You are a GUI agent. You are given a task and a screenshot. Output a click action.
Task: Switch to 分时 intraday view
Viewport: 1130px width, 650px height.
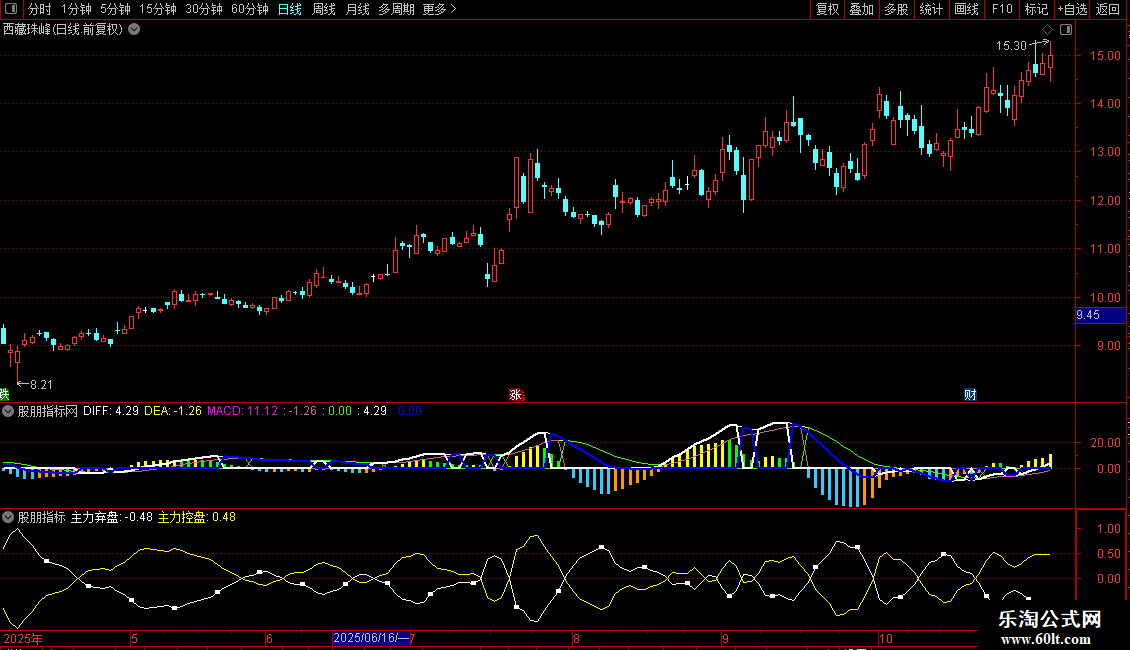click(x=40, y=9)
